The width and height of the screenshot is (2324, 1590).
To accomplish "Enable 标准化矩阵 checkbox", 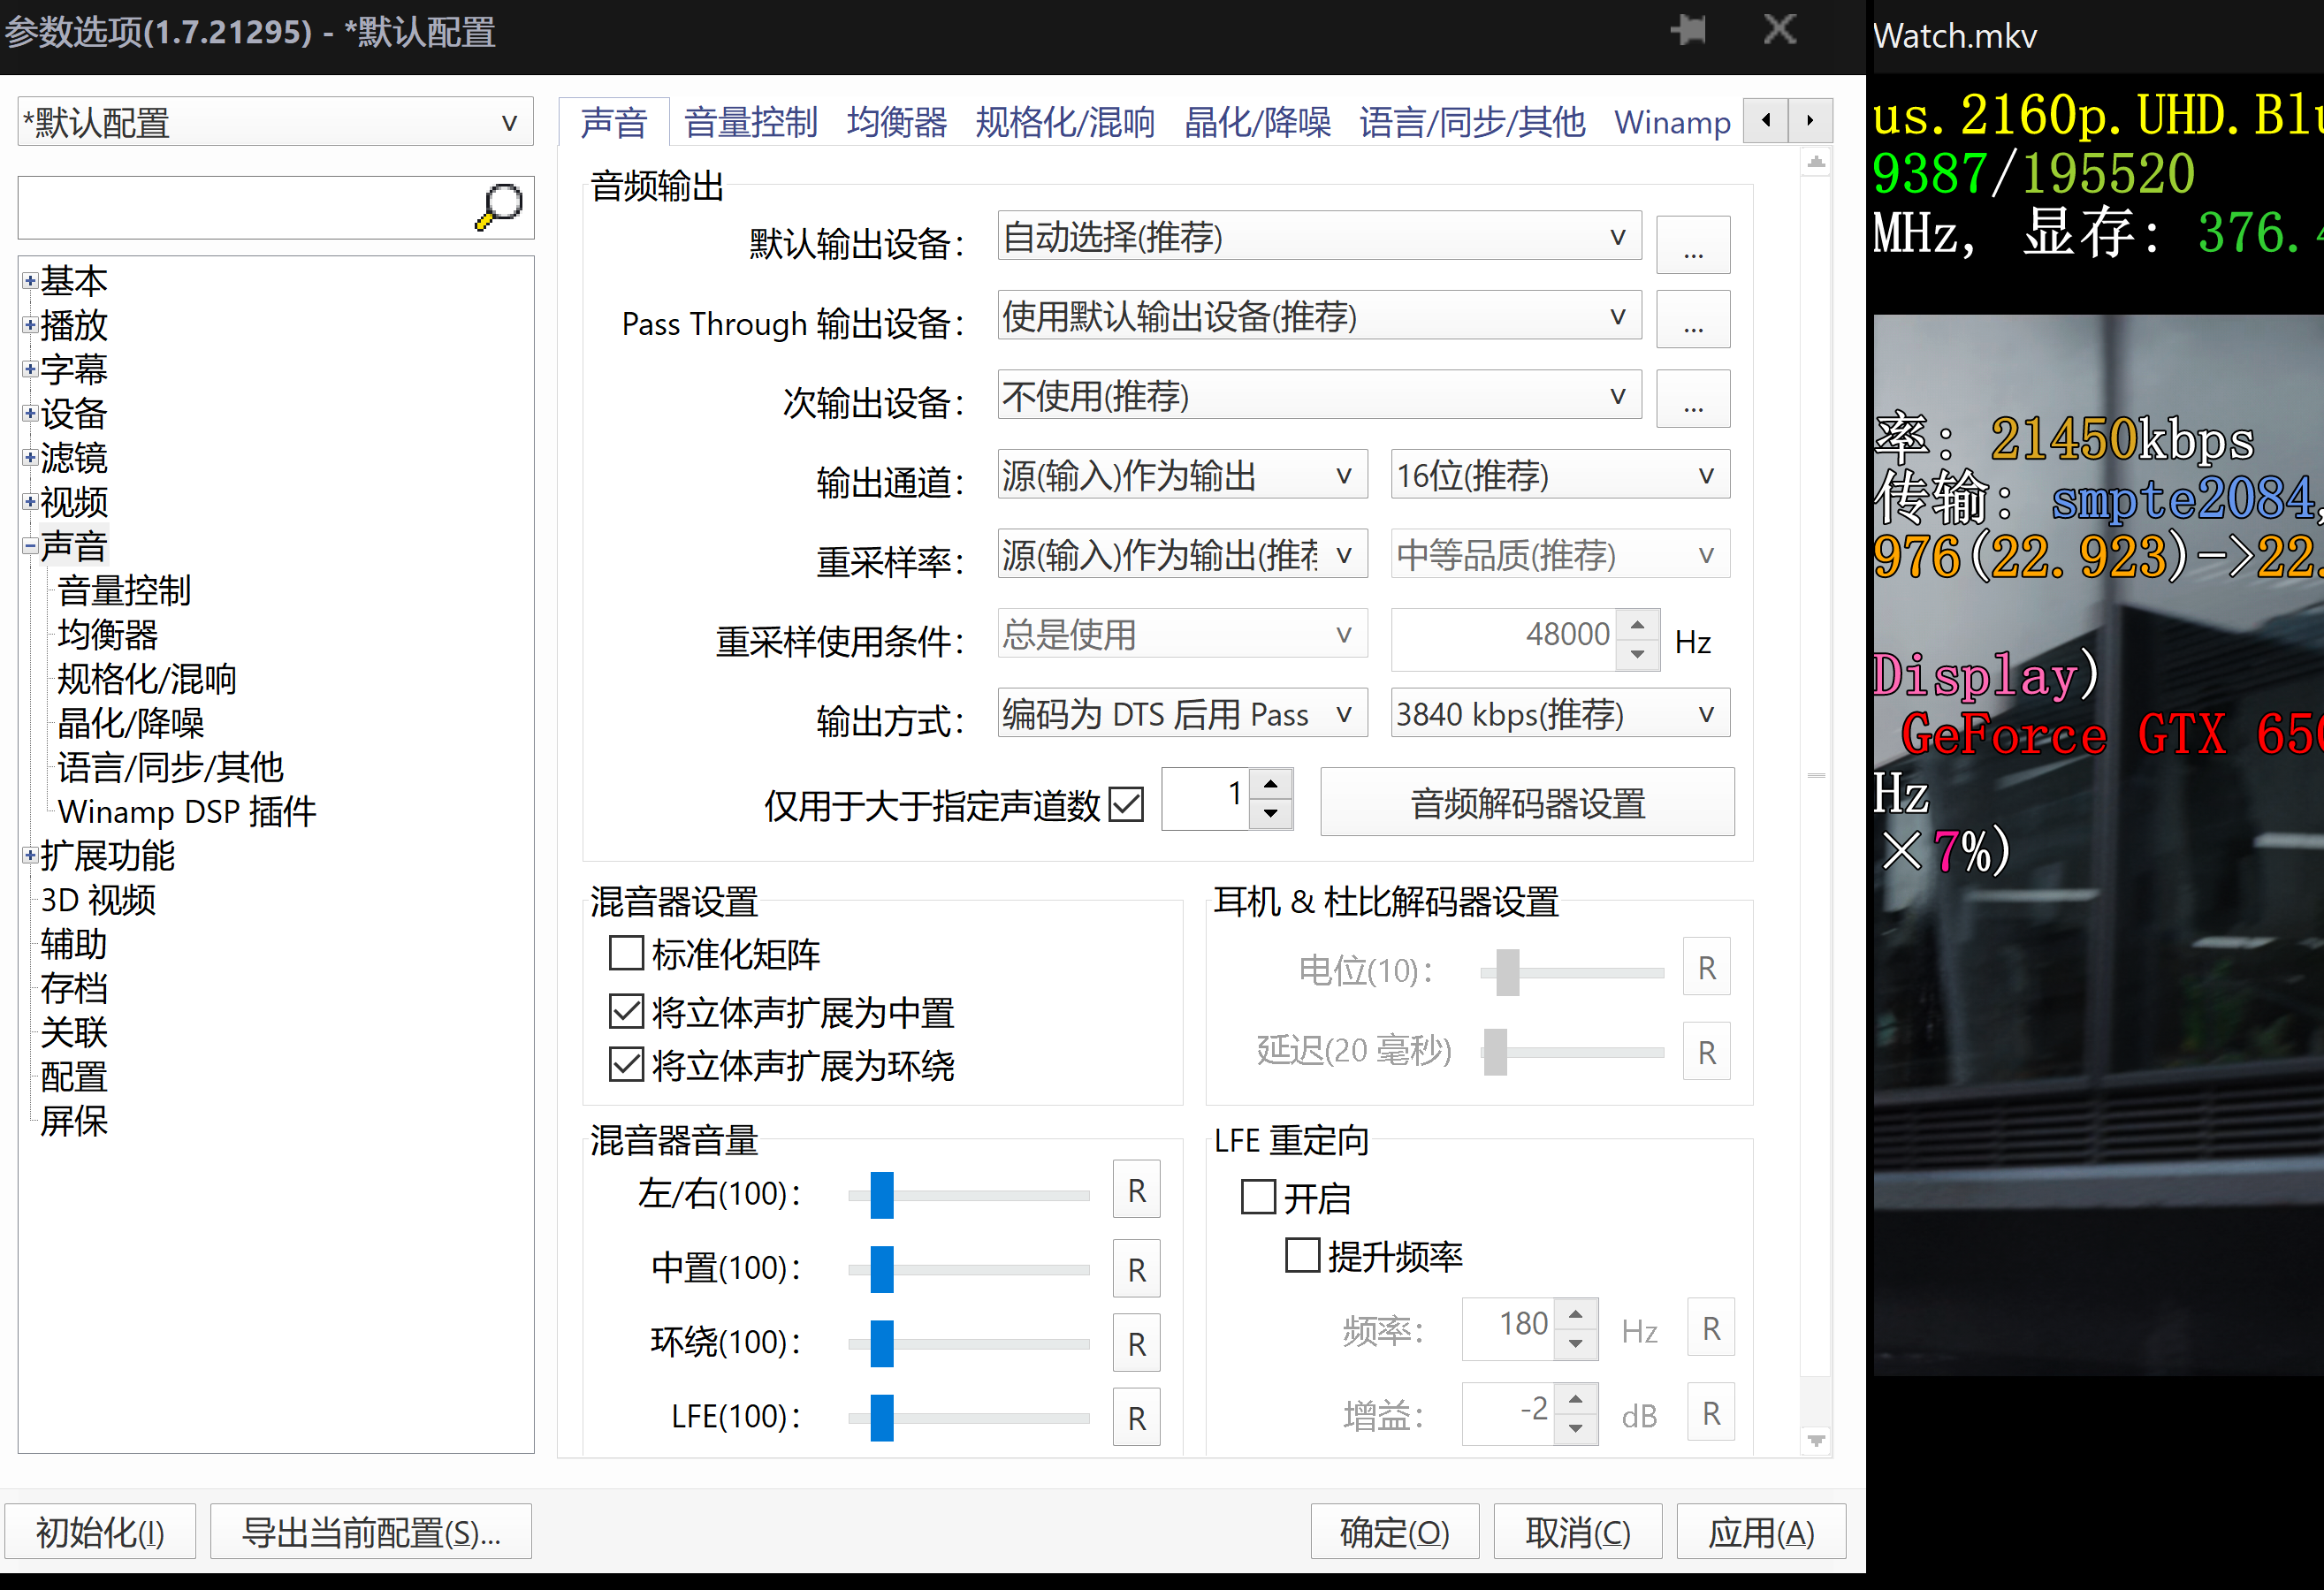I will point(626,953).
